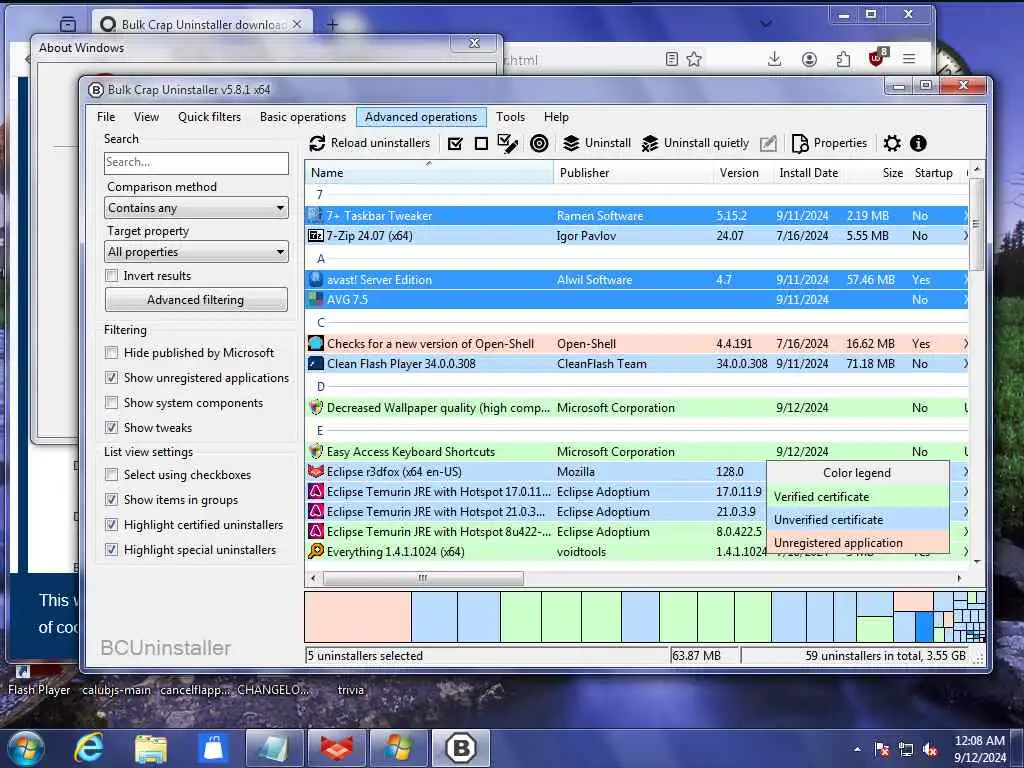Click the Select all checked-box toolbar icon
Screen dimensions: 1024x768
(x=455, y=143)
